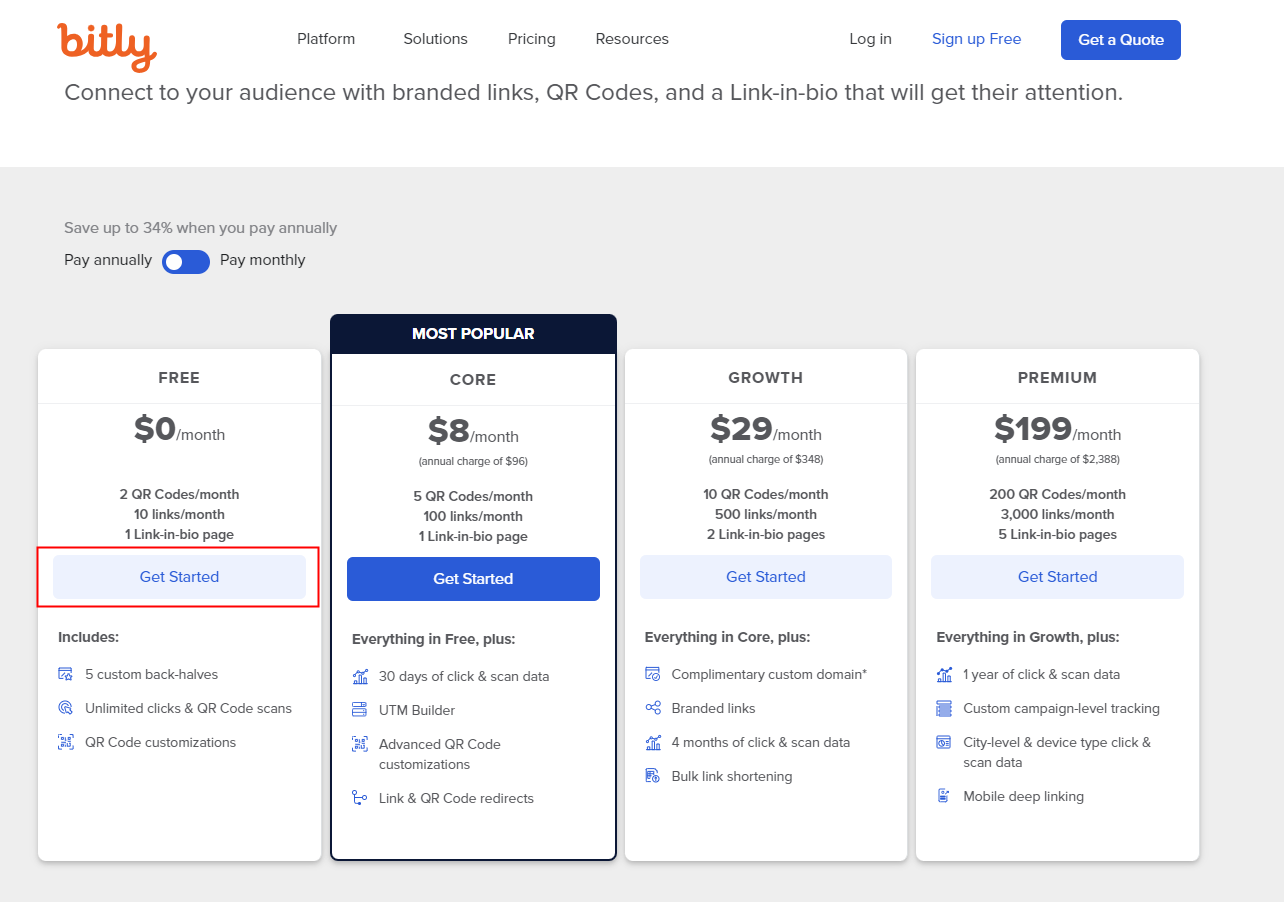Viewport: 1284px width, 902px height.
Task: Click the icon next to Unlimited clicks & QR Code scans
Action: click(x=66, y=708)
